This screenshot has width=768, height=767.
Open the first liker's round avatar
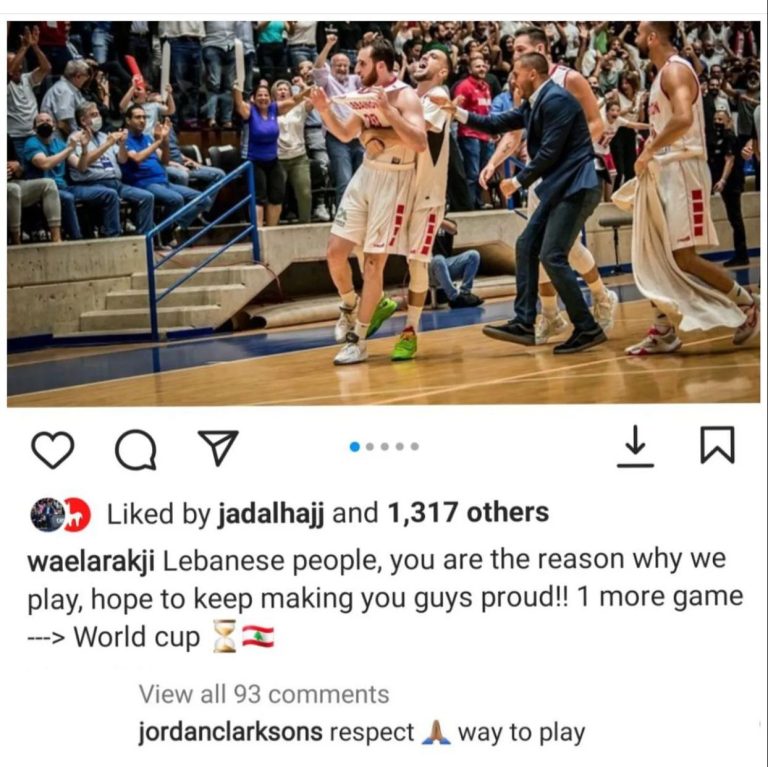[47, 515]
